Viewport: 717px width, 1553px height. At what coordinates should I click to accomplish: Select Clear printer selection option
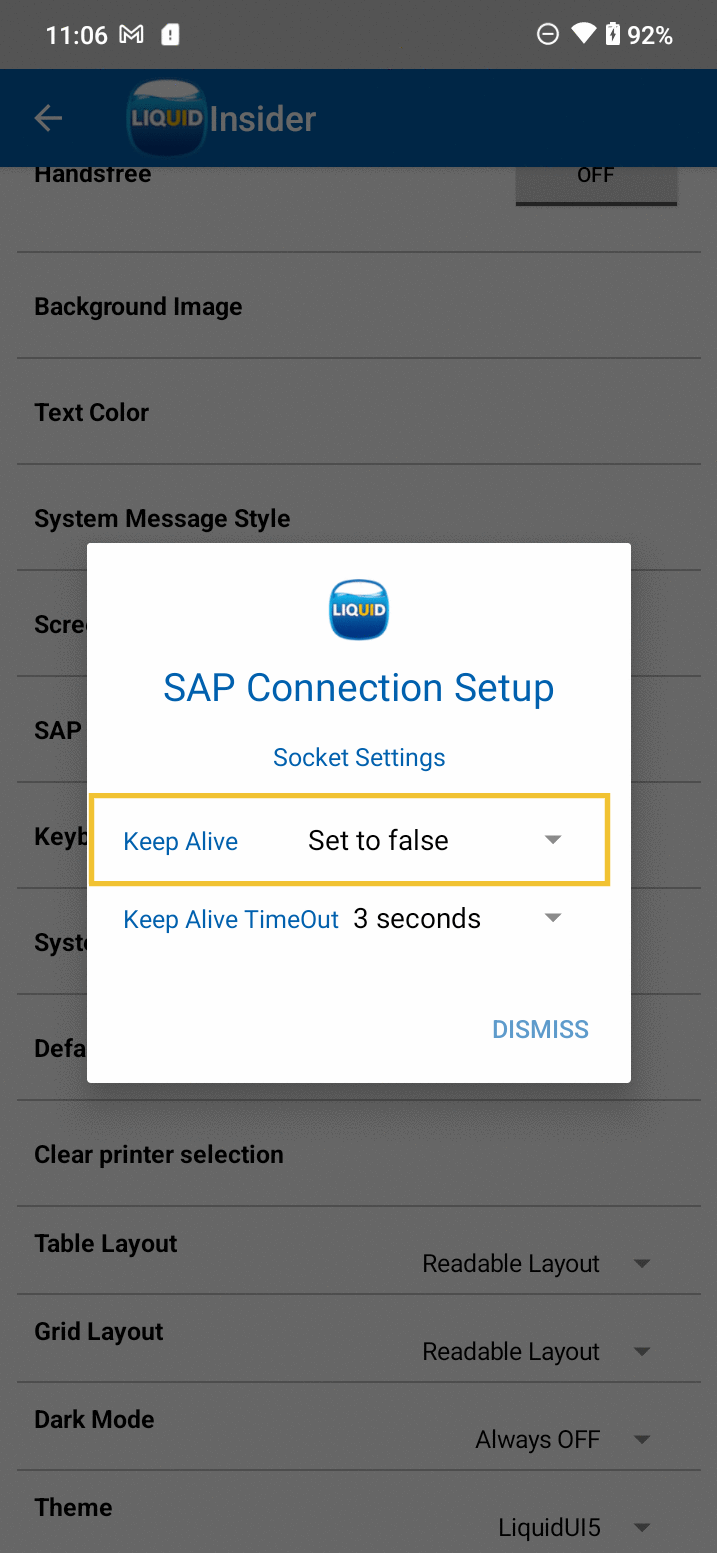(x=159, y=1154)
